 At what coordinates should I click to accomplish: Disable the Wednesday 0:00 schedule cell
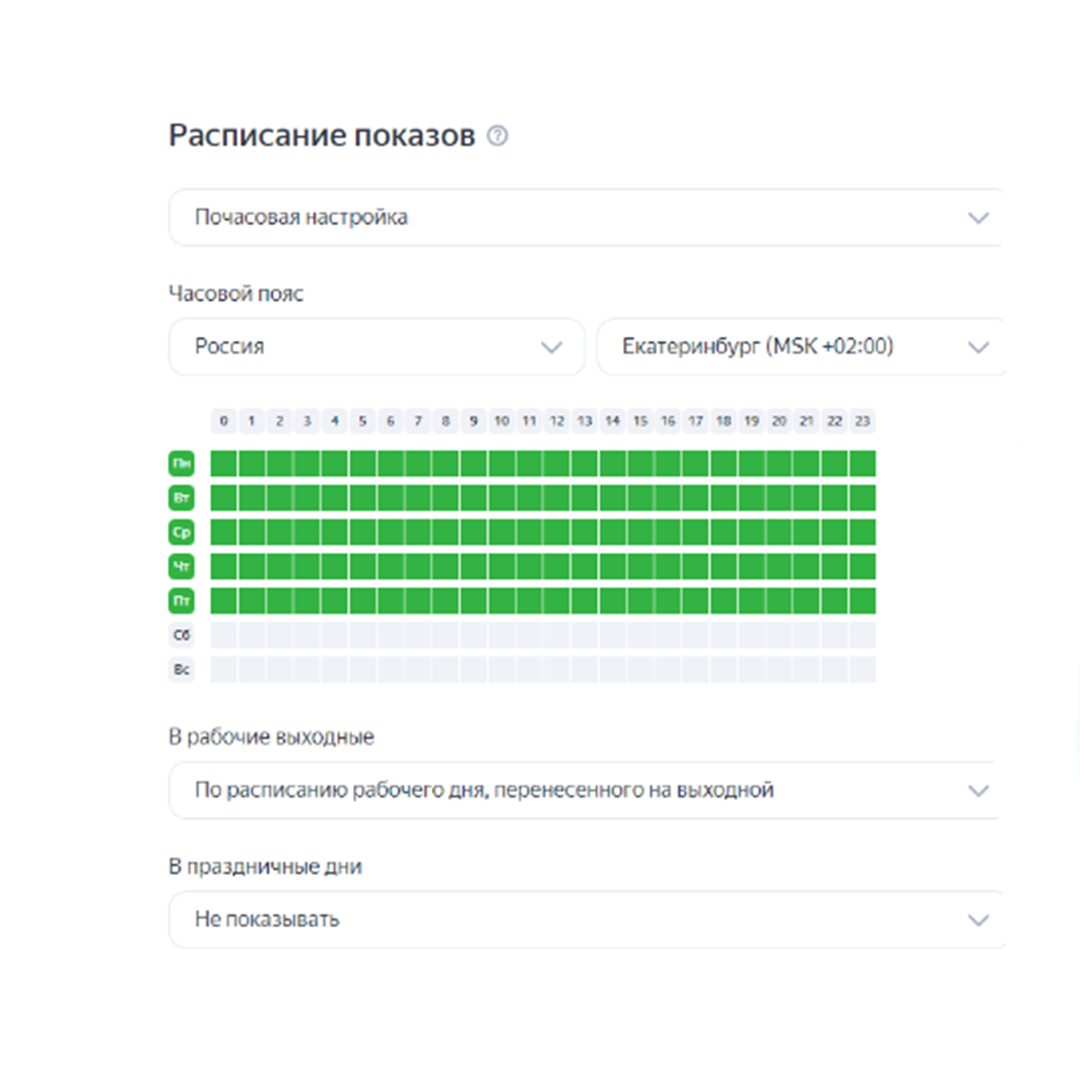[223, 532]
